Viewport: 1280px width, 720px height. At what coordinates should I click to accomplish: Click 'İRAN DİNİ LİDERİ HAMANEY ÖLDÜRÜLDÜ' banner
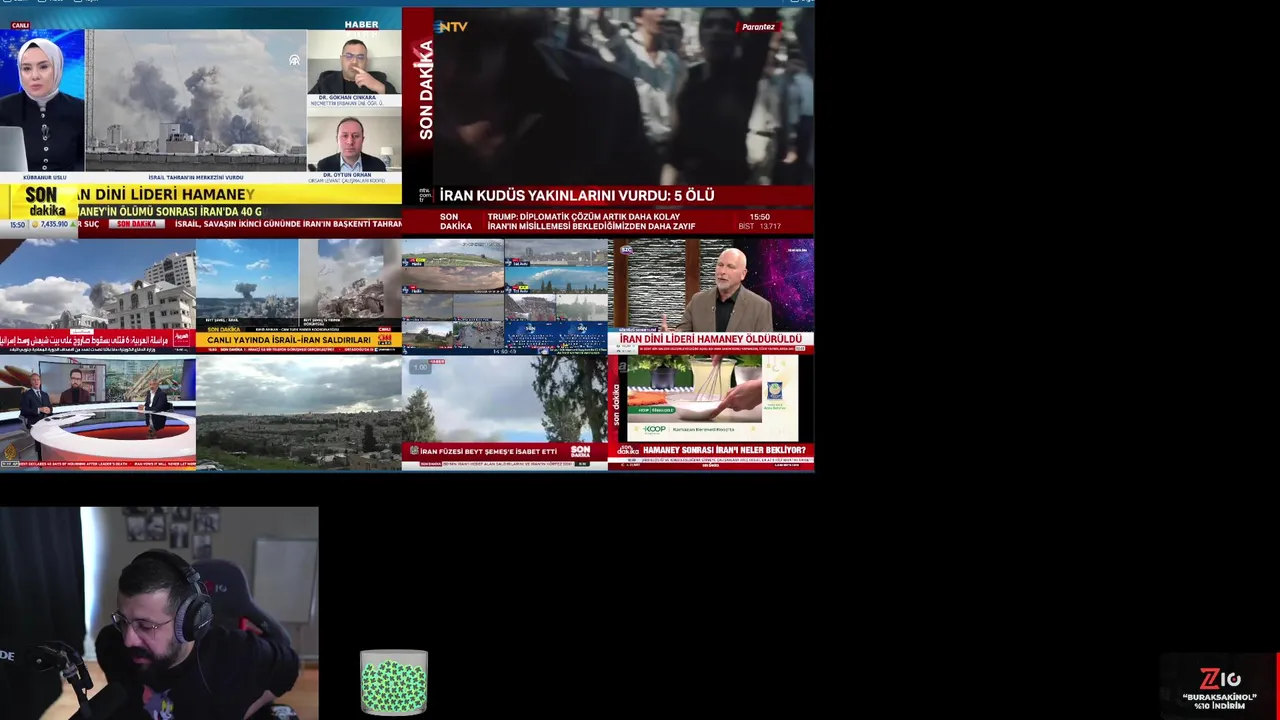click(711, 339)
